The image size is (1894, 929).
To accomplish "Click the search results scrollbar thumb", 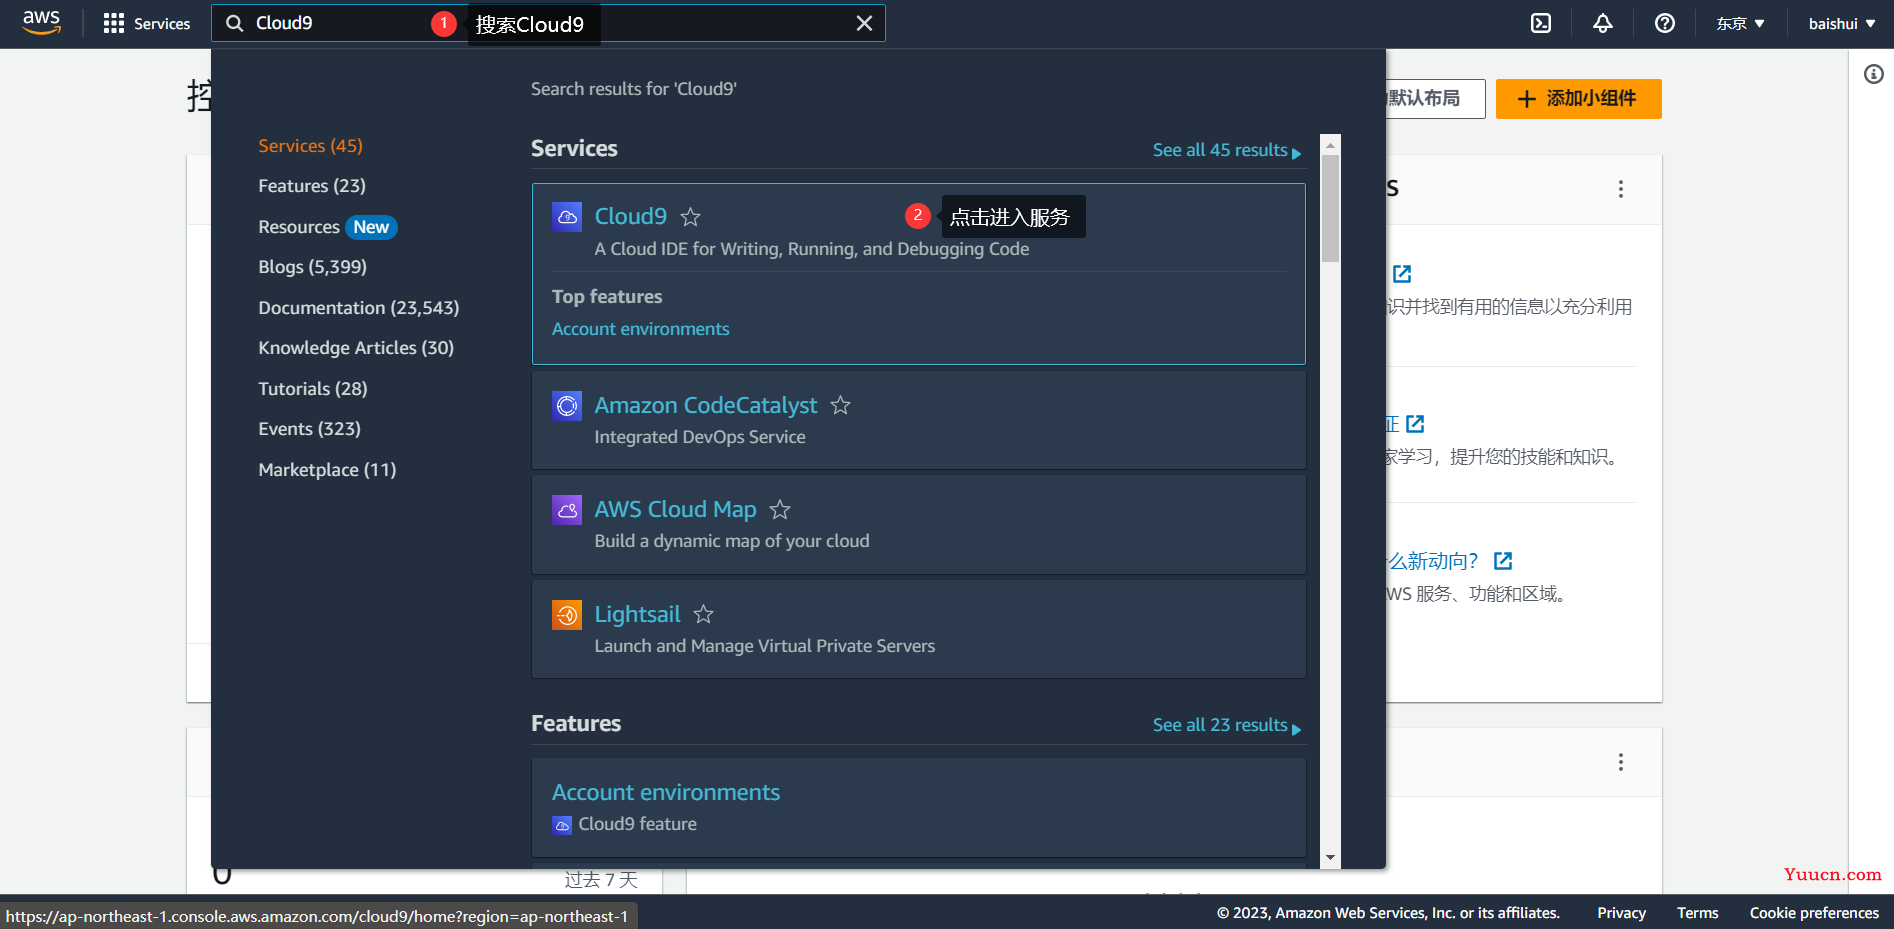I will 1330,208.
